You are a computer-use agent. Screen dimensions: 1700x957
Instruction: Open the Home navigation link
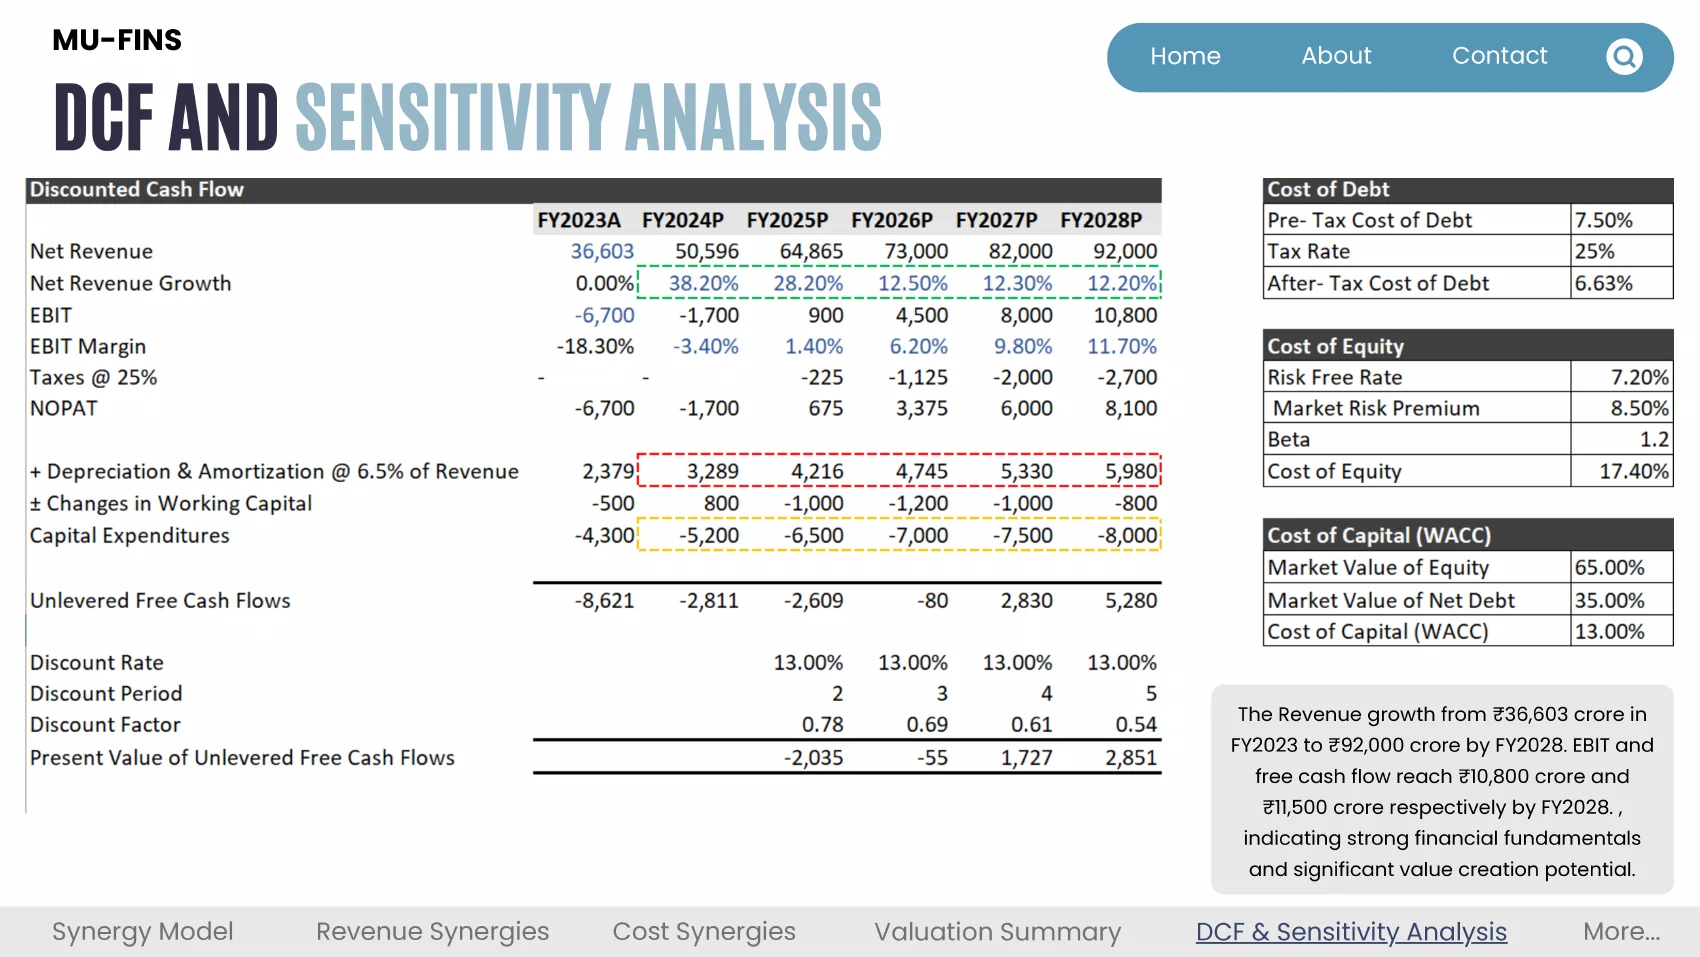tap(1185, 56)
